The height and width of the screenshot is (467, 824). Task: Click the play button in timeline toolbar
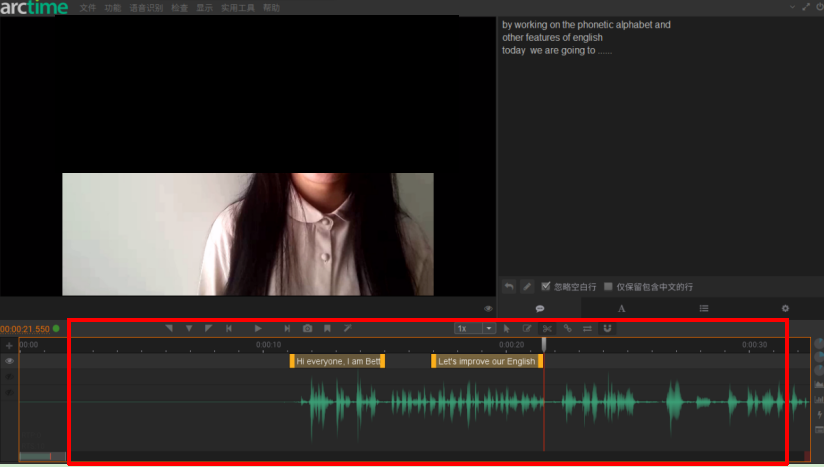pyautogui.click(x=258, y=328)
